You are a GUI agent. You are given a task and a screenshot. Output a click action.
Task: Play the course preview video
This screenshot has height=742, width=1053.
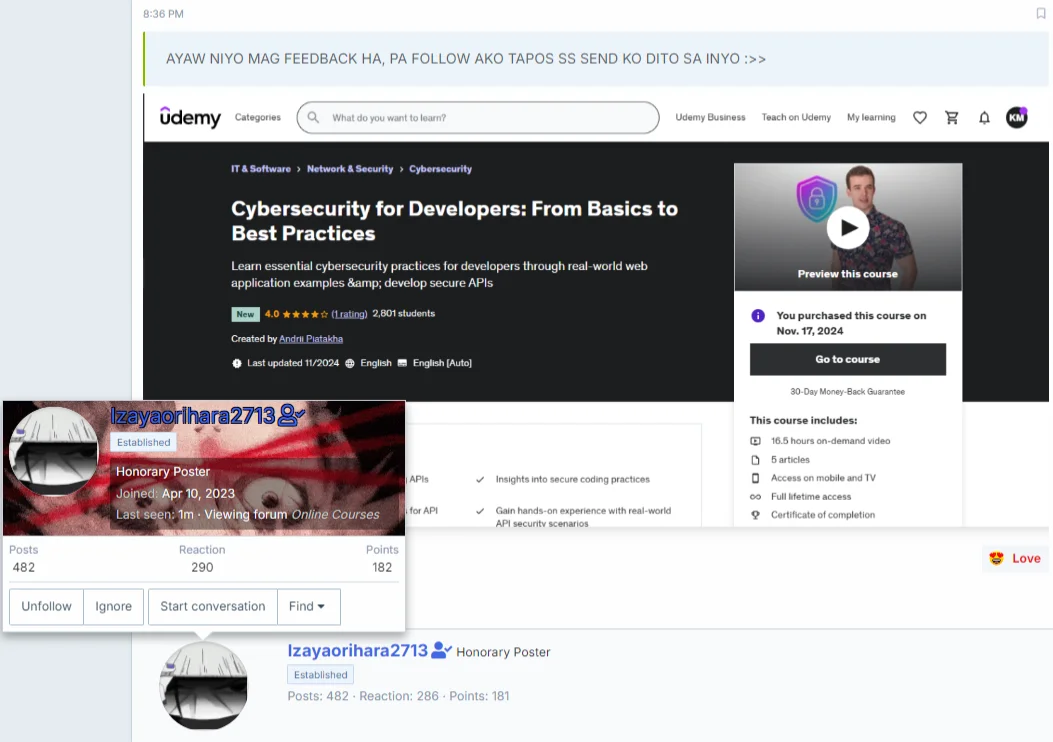click(848, 228)
